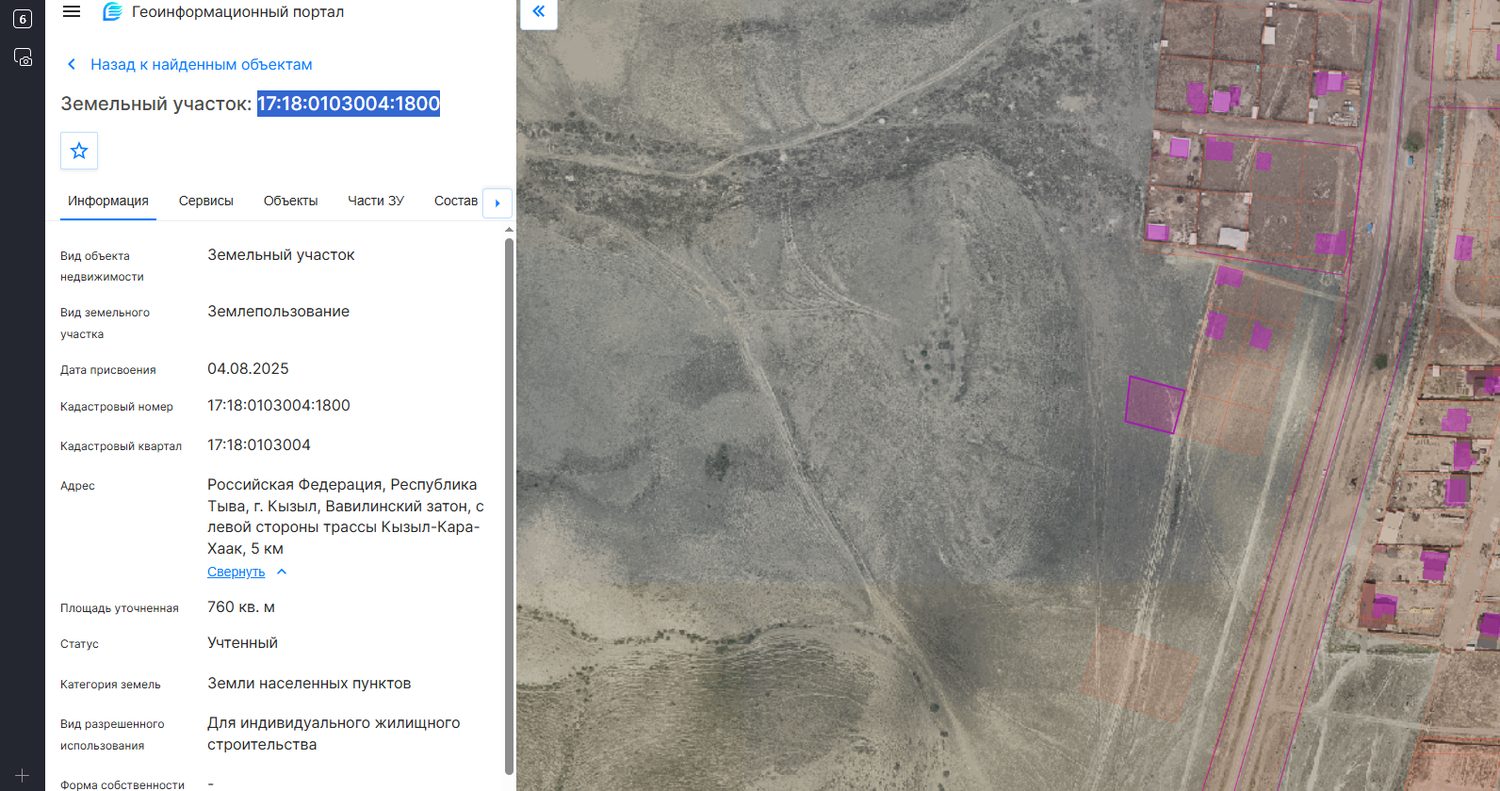Open the Состав tab
The height and width of the screenshot is (791, 1500).
point(456,201)
